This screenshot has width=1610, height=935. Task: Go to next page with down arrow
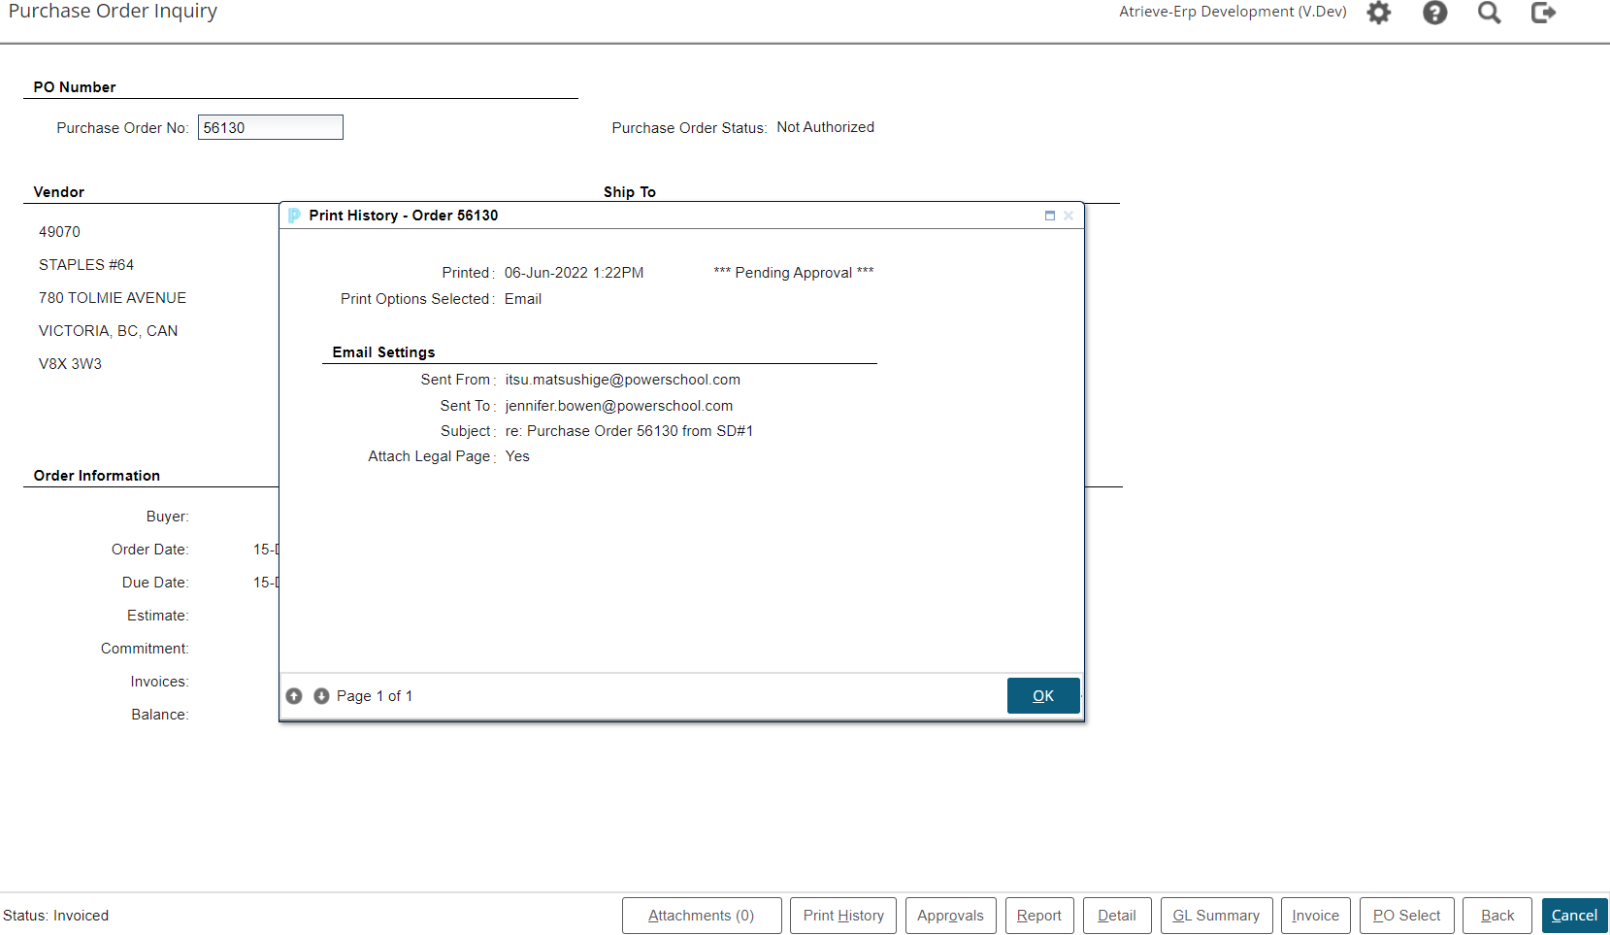pos(321,696)
